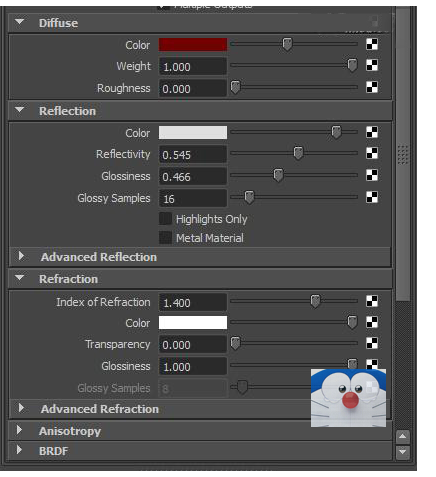
Task: Connect a texture via the Reflectivity map icon
Action: tap(372, 153)
